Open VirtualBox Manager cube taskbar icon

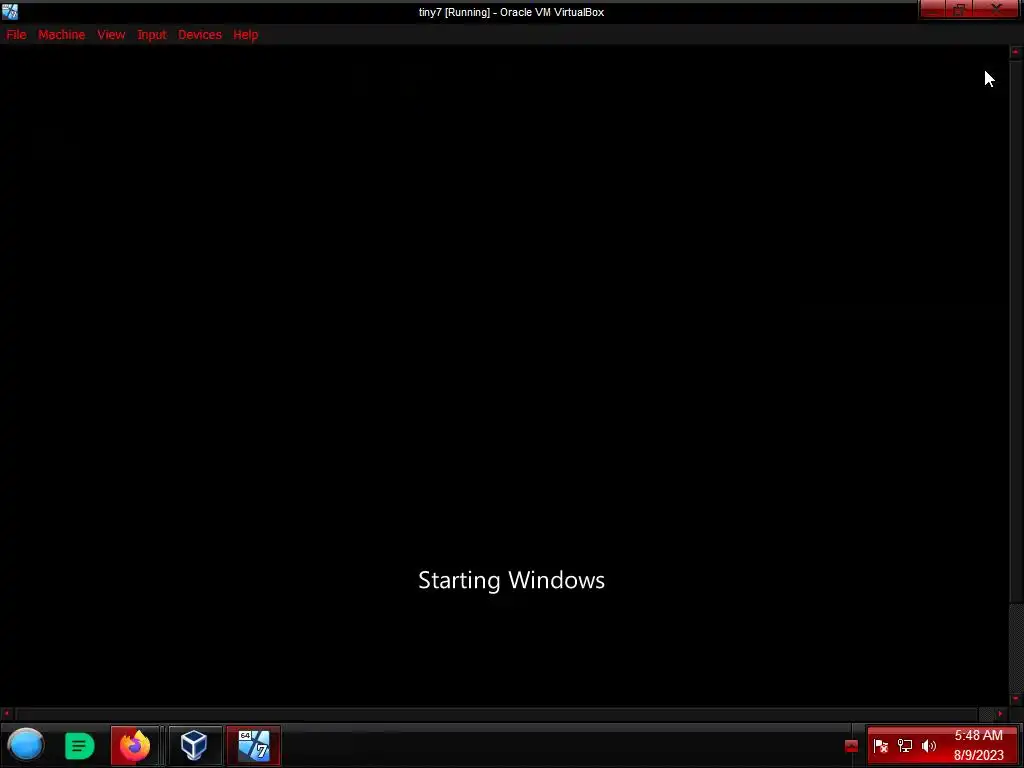[195, 745]
